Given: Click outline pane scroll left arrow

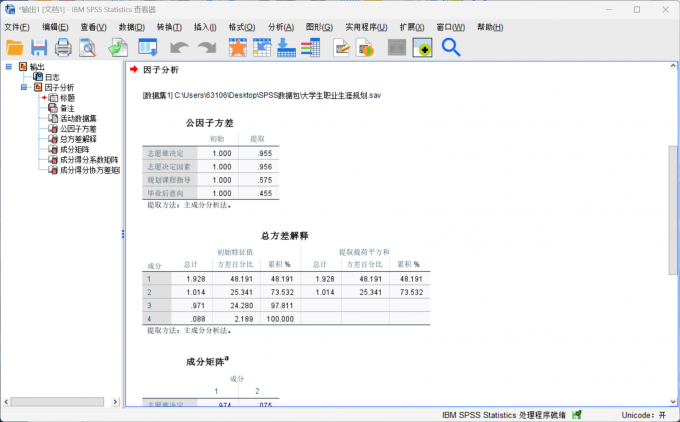Looking at the screenshot, I should click(x=6, y=402).
